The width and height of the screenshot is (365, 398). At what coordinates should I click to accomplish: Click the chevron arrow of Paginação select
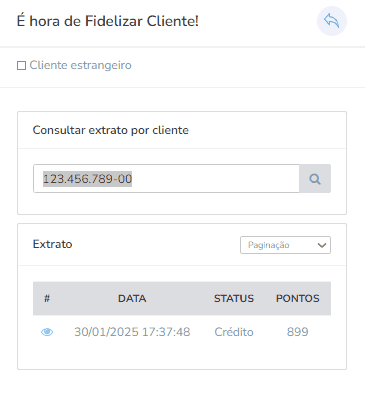pyautogui.click(x=322, y=245)
